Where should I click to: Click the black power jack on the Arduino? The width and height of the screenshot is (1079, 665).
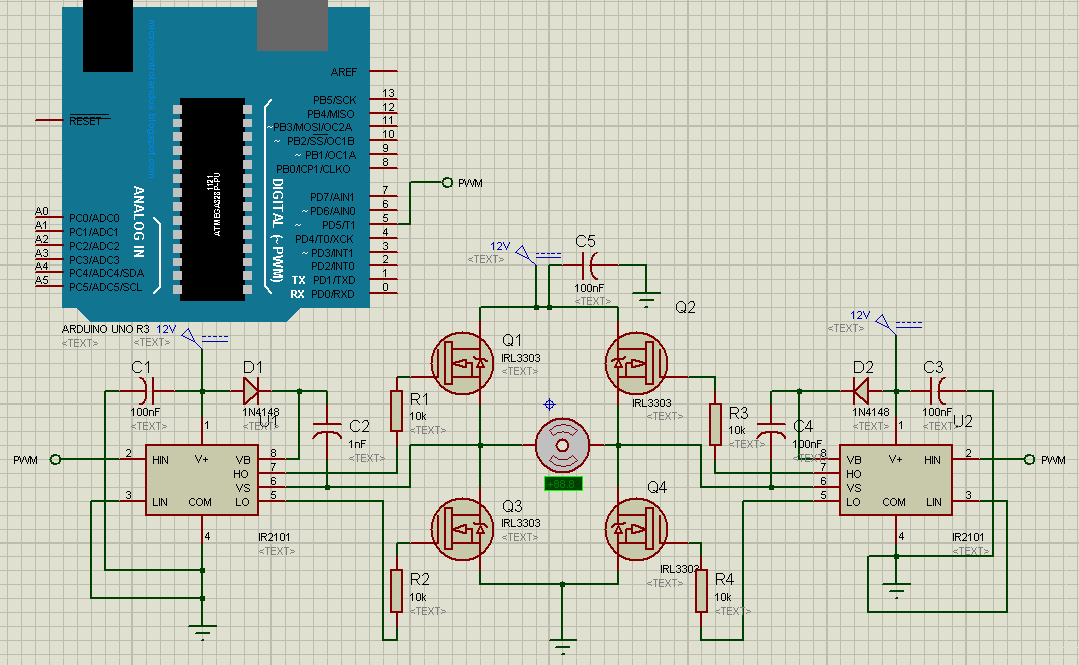click(108, 36)
